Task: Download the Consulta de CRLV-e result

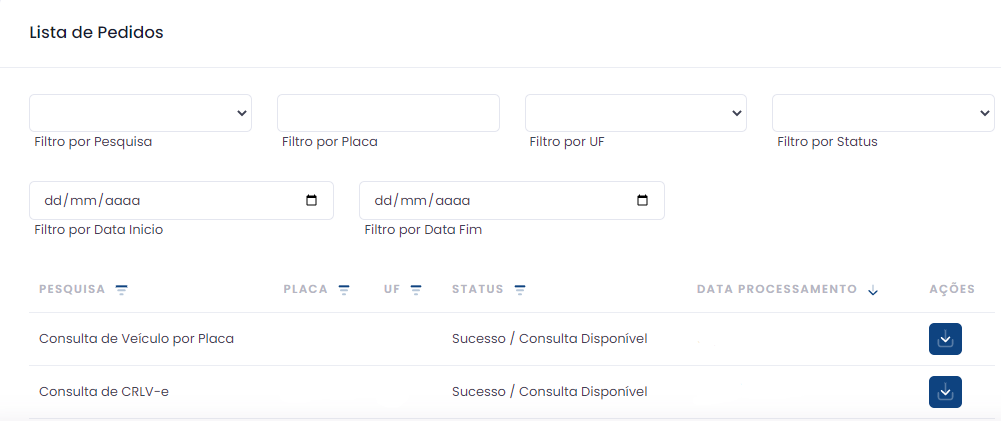Action: [945, 392]
